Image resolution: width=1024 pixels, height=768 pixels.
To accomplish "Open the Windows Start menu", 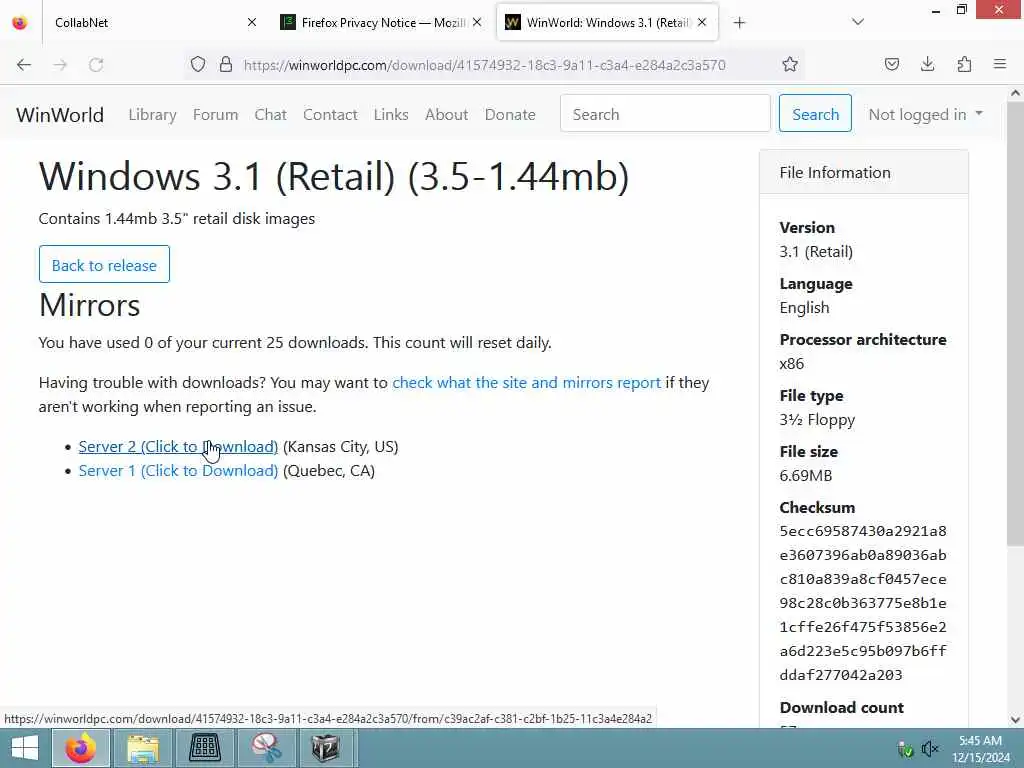I will (x=25, y=748).
